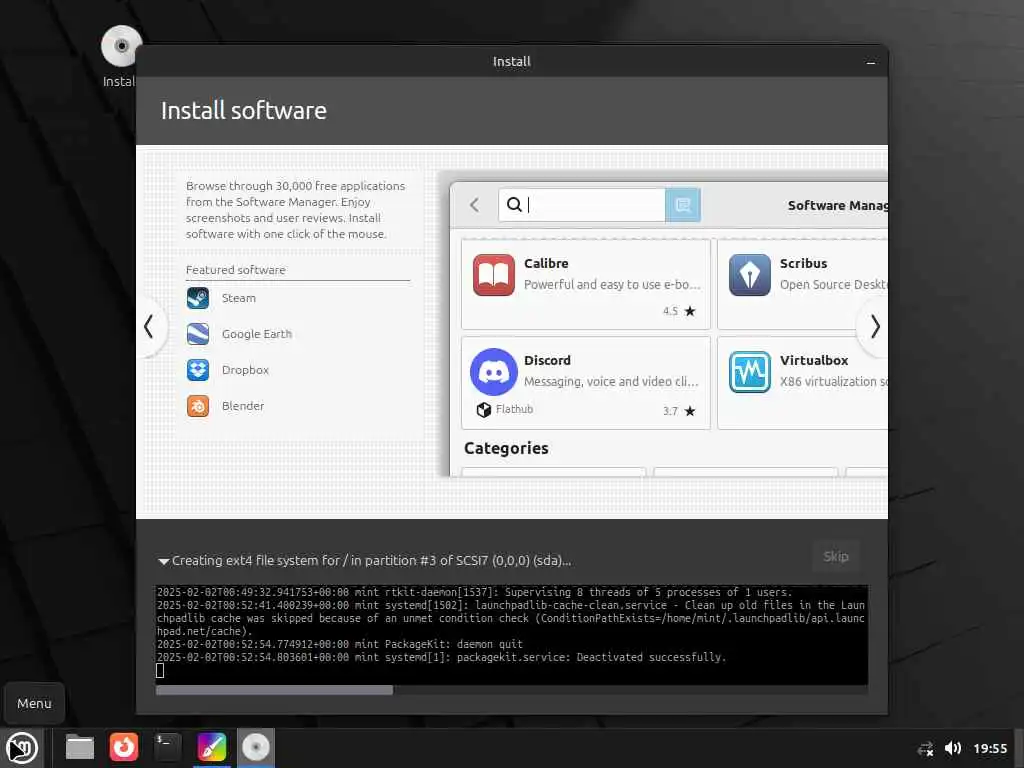This screenshot has height=768, width=1024.
Task: Click the 'Google Earth' label text
Action: [x=257, y=334]
